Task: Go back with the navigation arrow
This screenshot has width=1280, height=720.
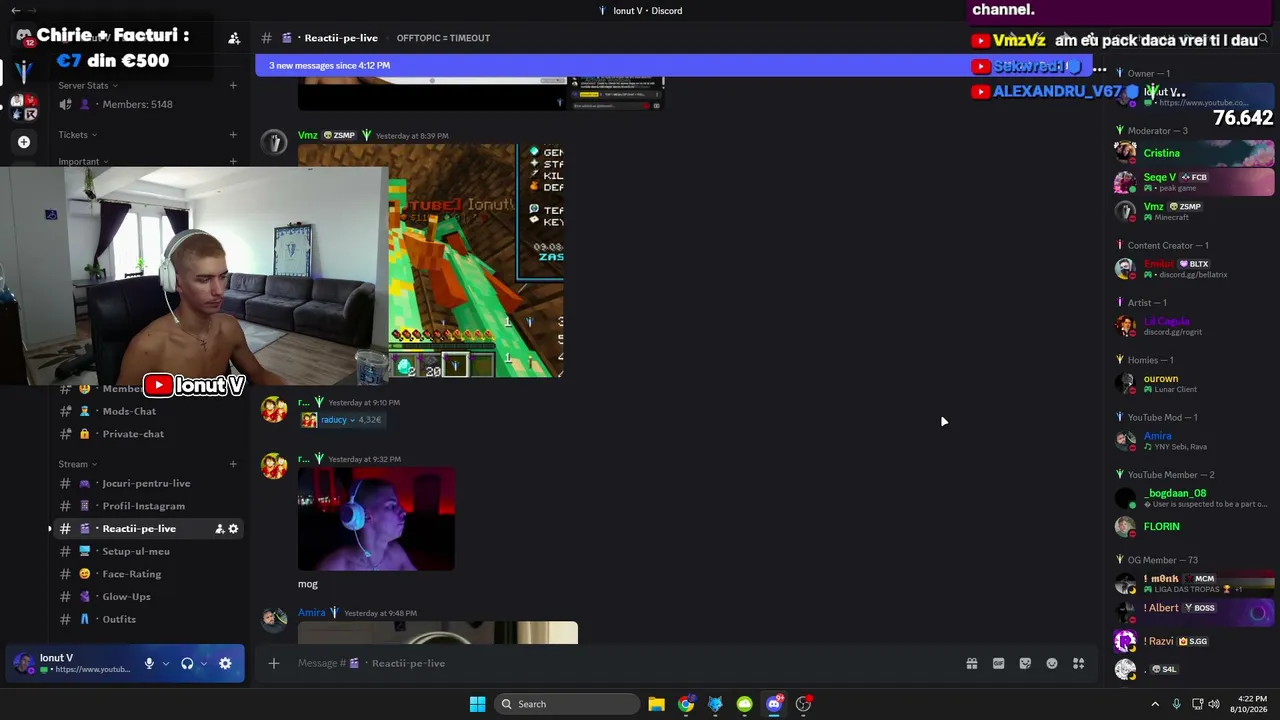Action: (x=15, y=10)
